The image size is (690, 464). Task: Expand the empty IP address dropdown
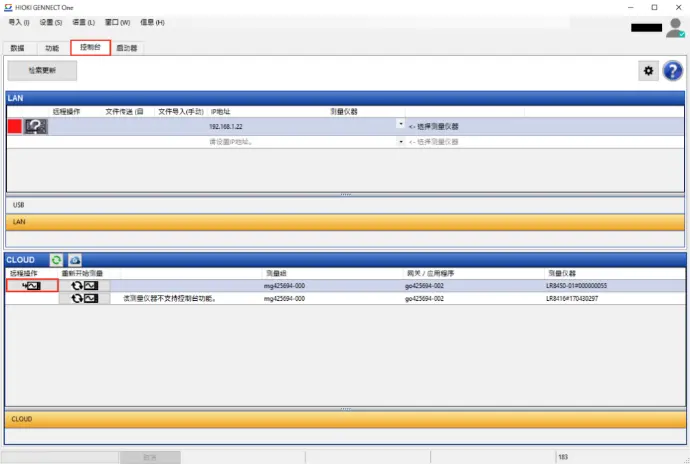pyautogui.click(x=400, y=142)
